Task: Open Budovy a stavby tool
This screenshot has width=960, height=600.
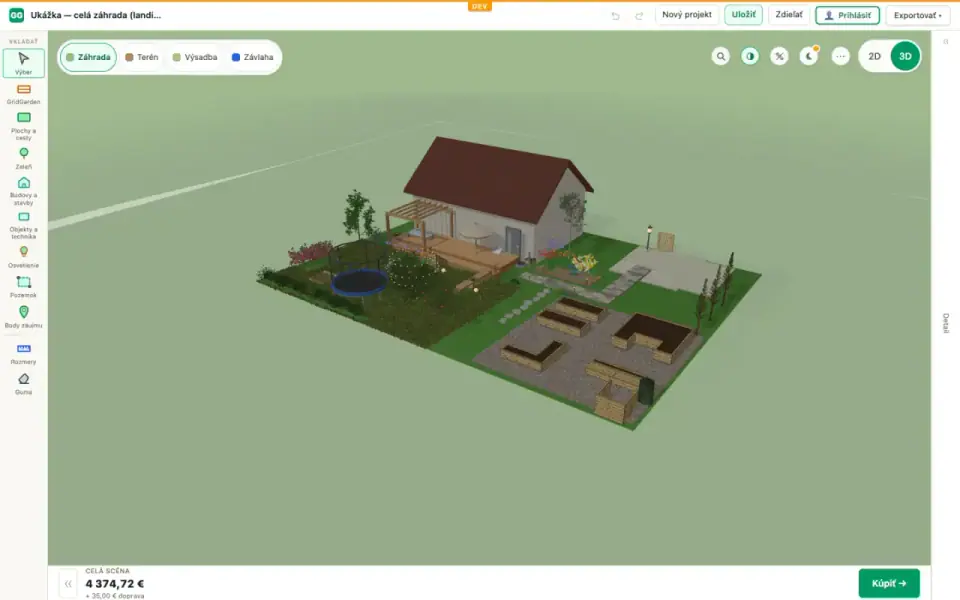Action: [23, 190]
